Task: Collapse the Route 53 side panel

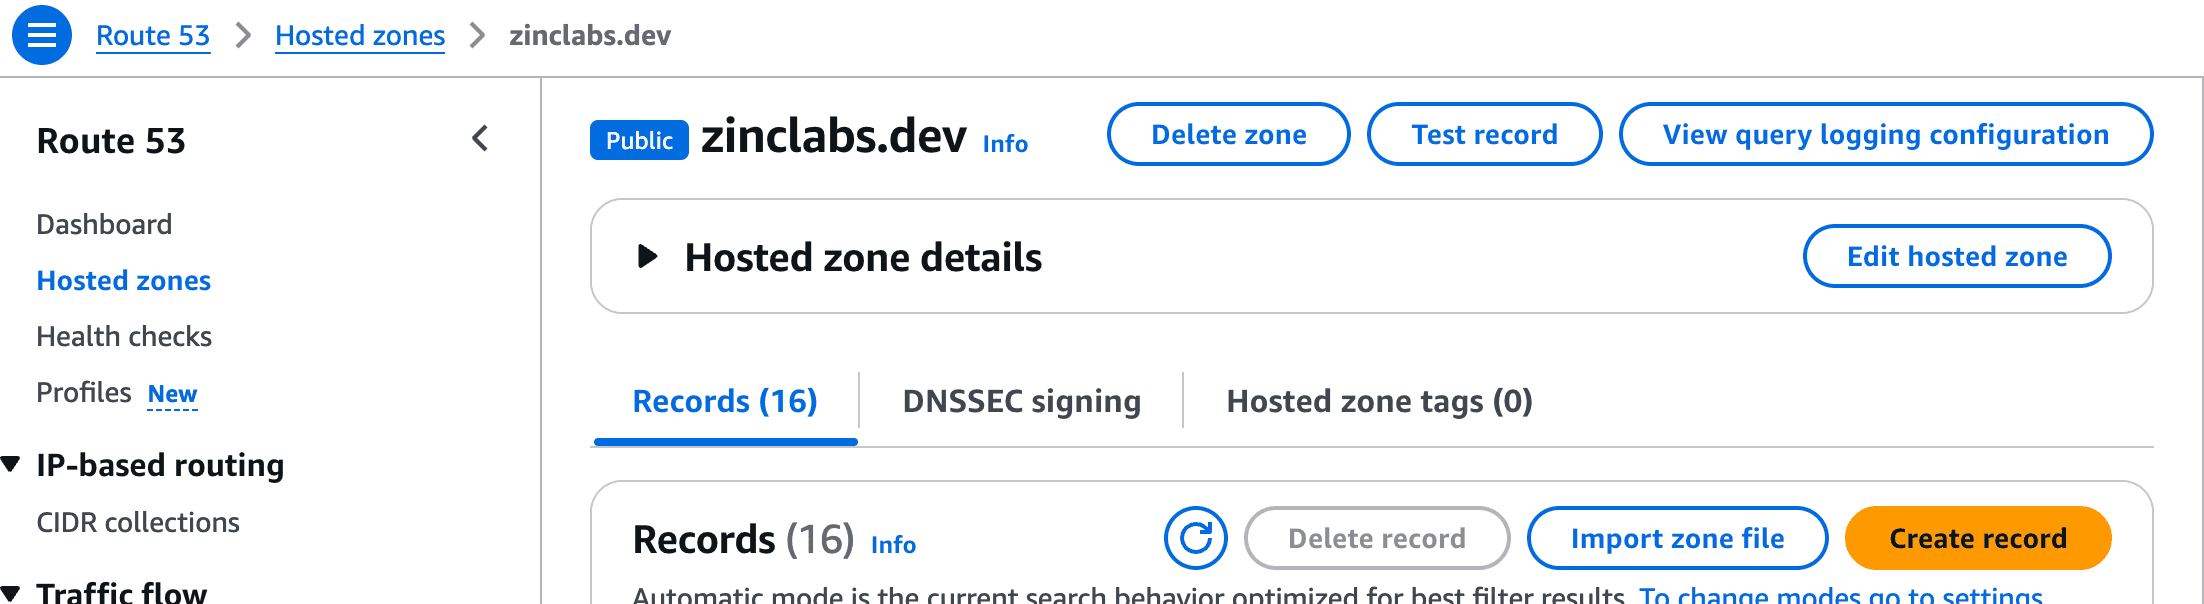Action: click(x=480, y=138)
